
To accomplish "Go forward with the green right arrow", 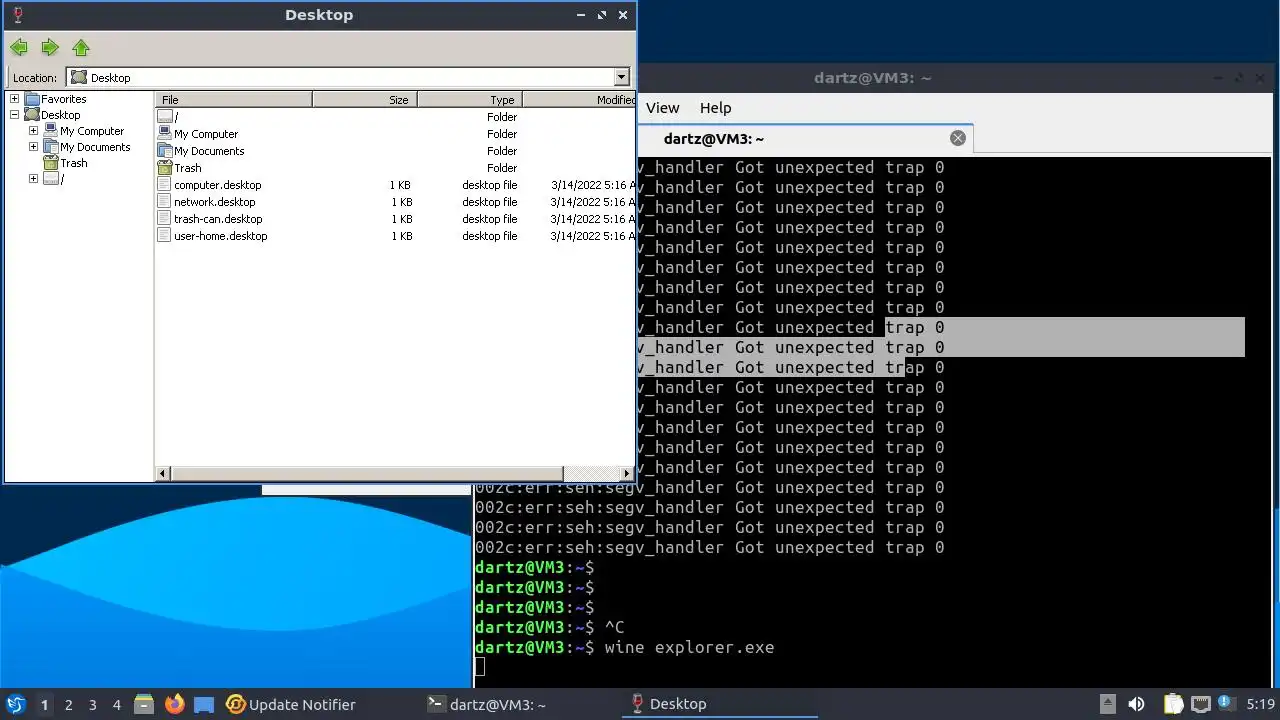I will [x=50, y=47].
